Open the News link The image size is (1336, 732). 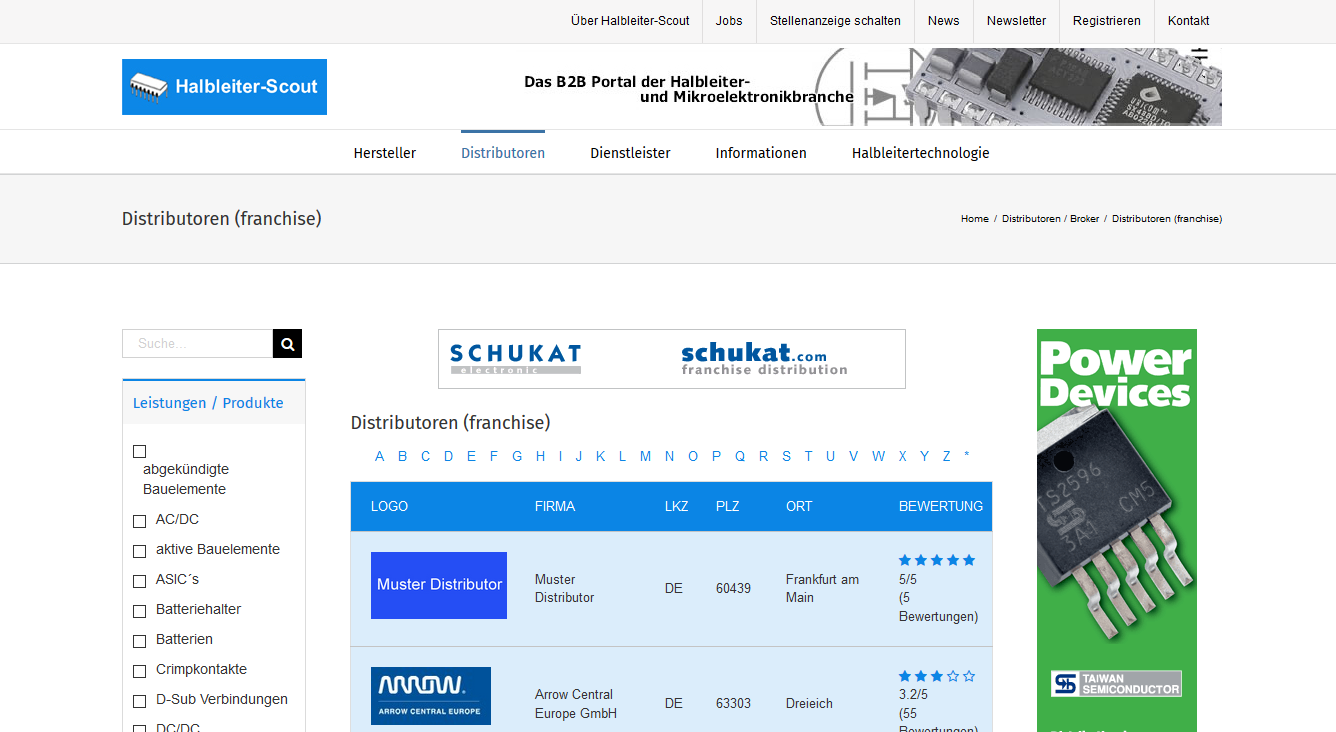tap(943, 21)
